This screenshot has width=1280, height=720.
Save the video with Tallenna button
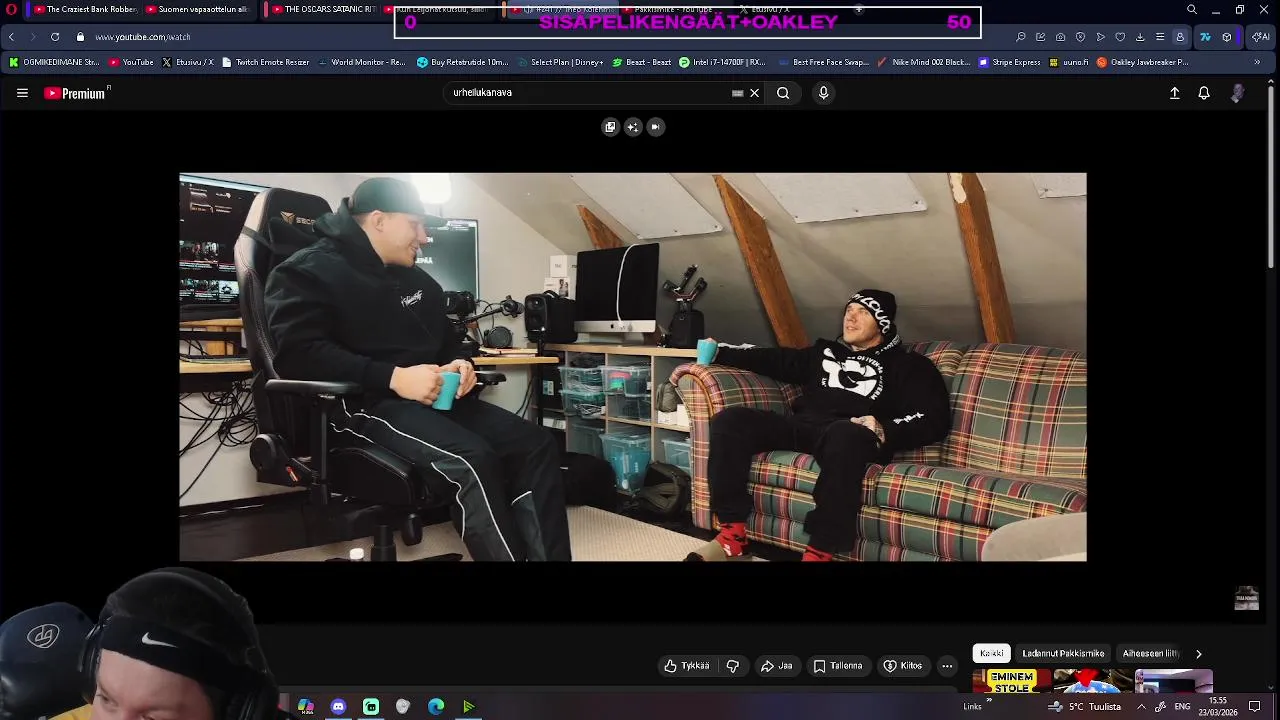(838, 666)
